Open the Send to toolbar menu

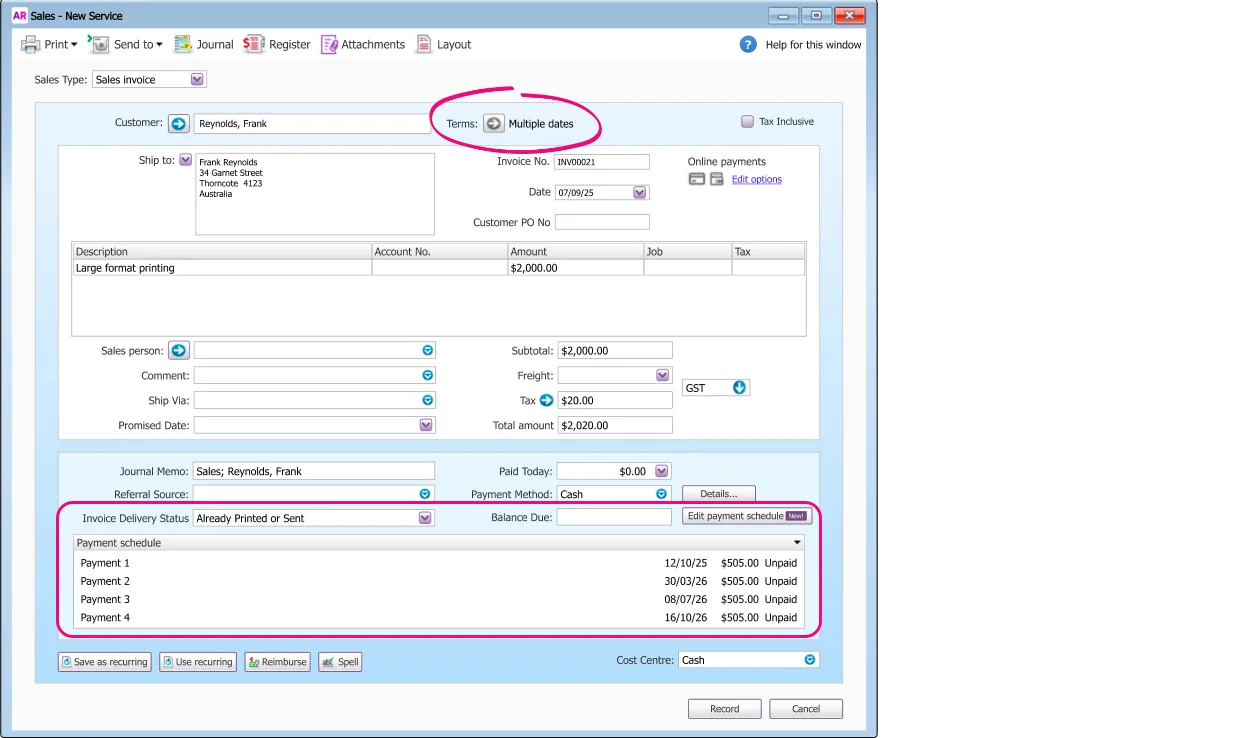click(126, 44)
